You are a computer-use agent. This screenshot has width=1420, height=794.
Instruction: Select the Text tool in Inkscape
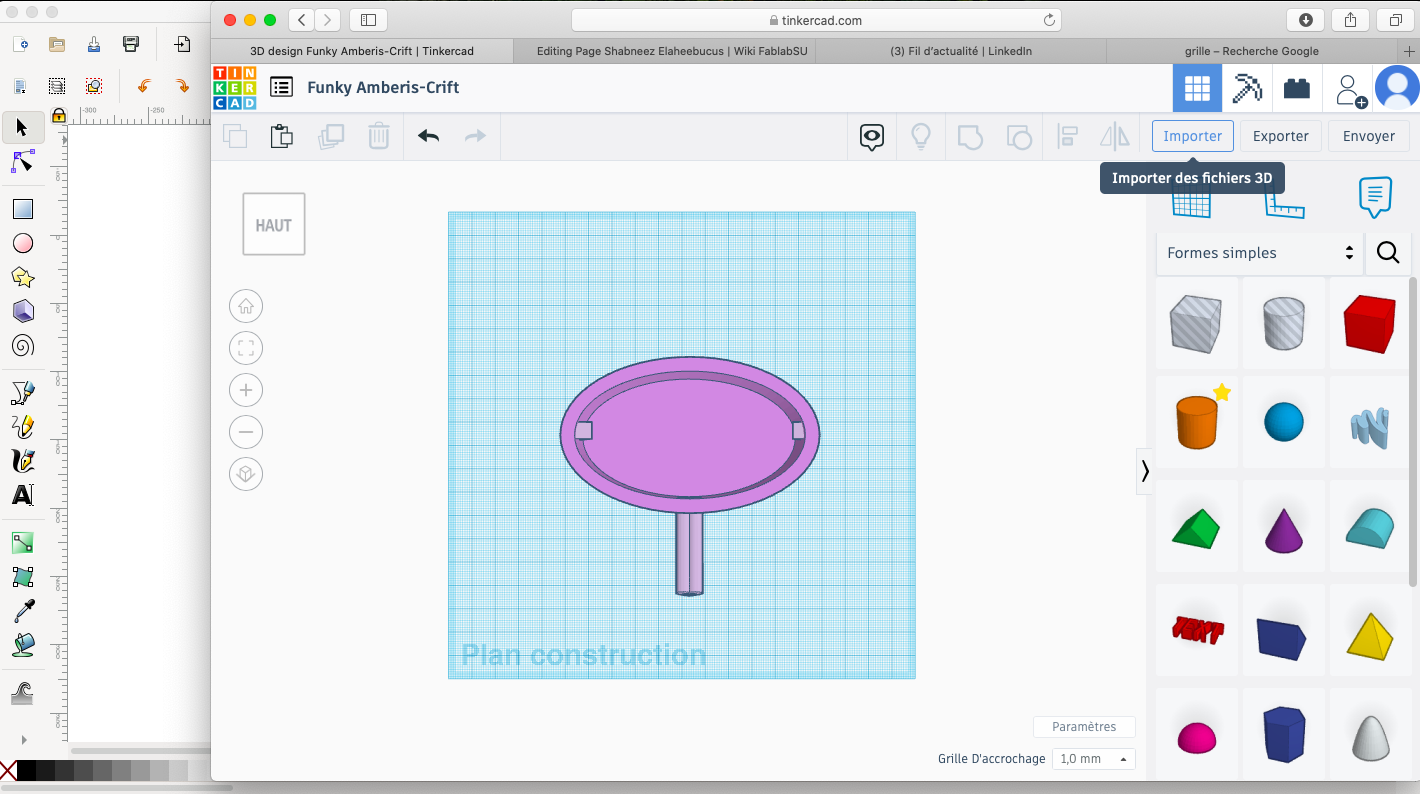click(22, 495)
